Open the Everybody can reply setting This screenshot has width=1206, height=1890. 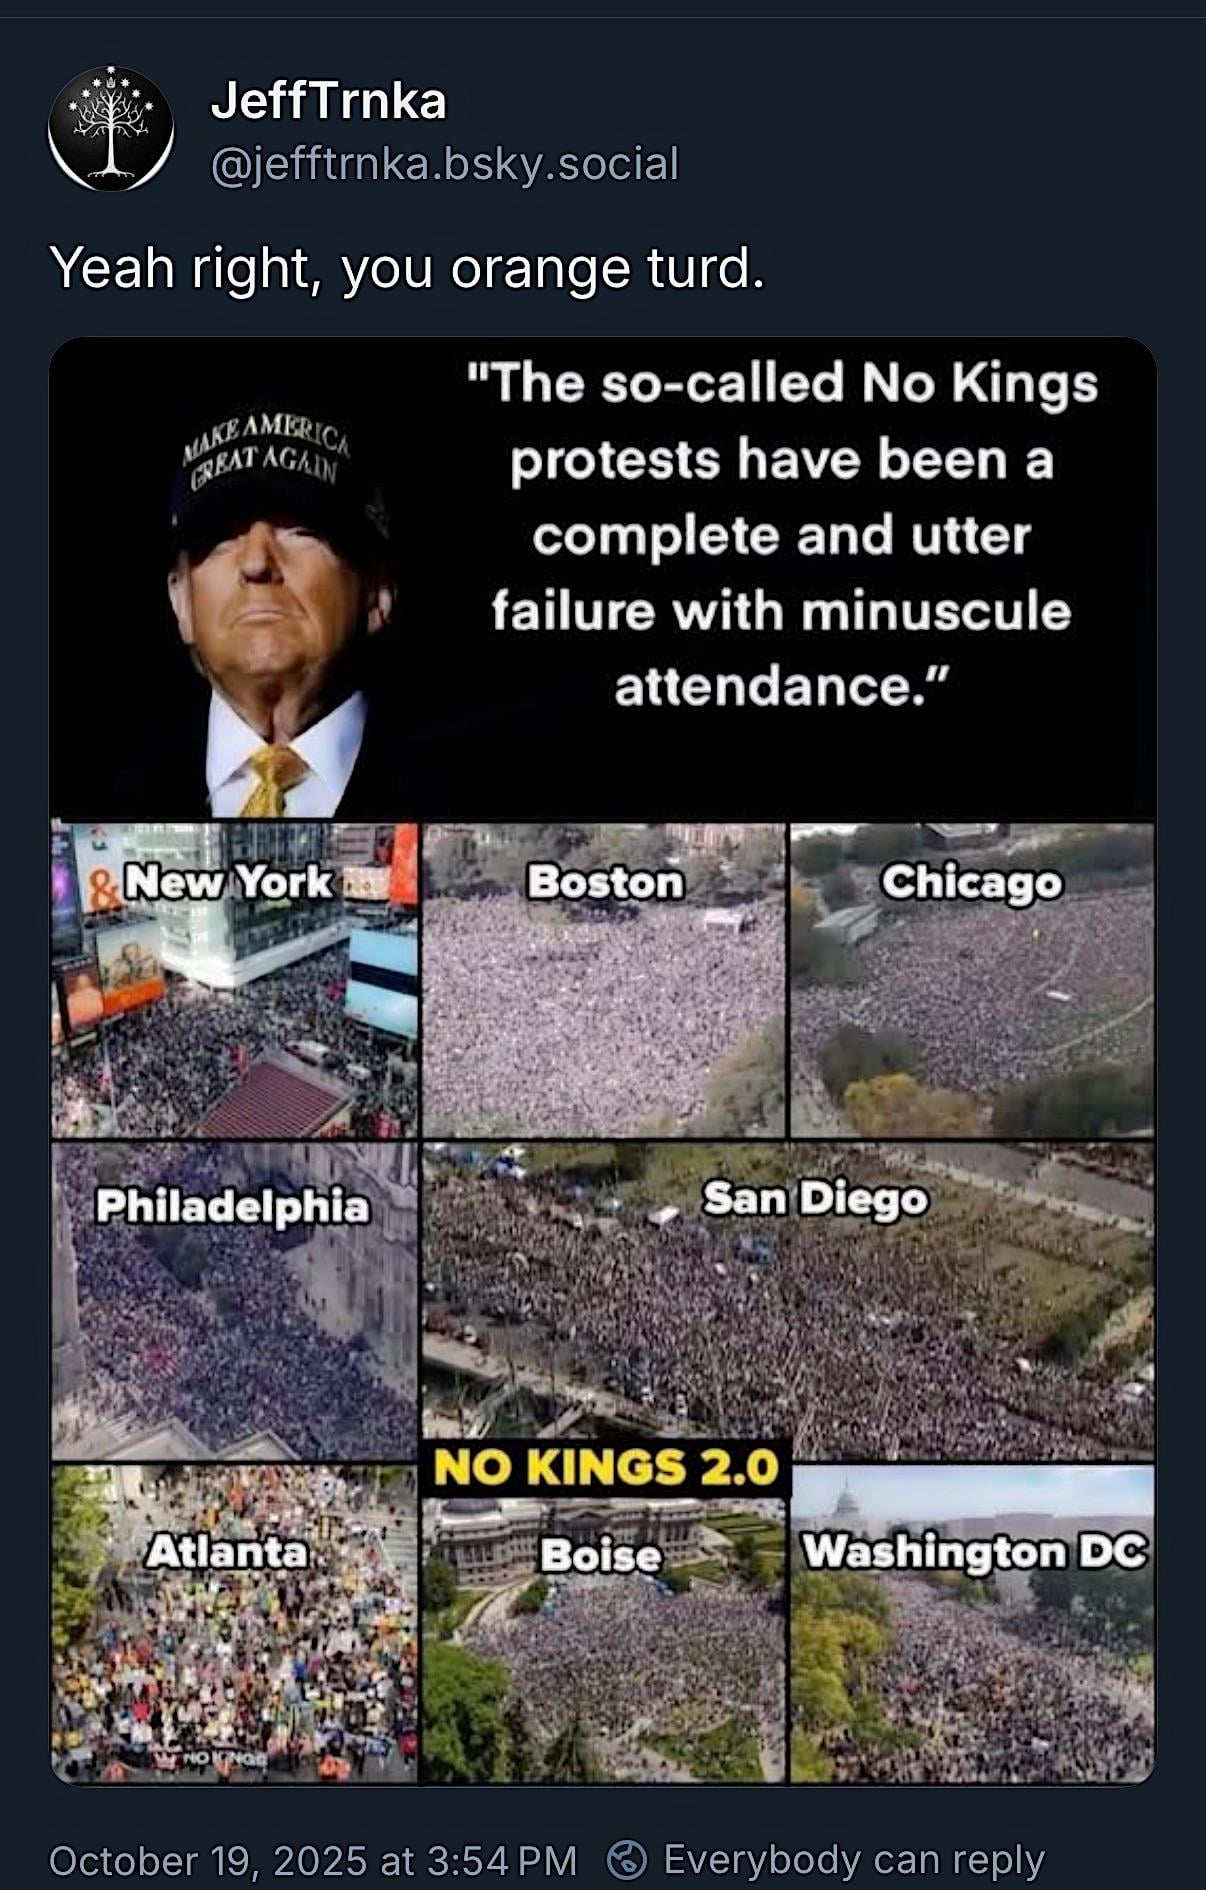(853, 1860)
